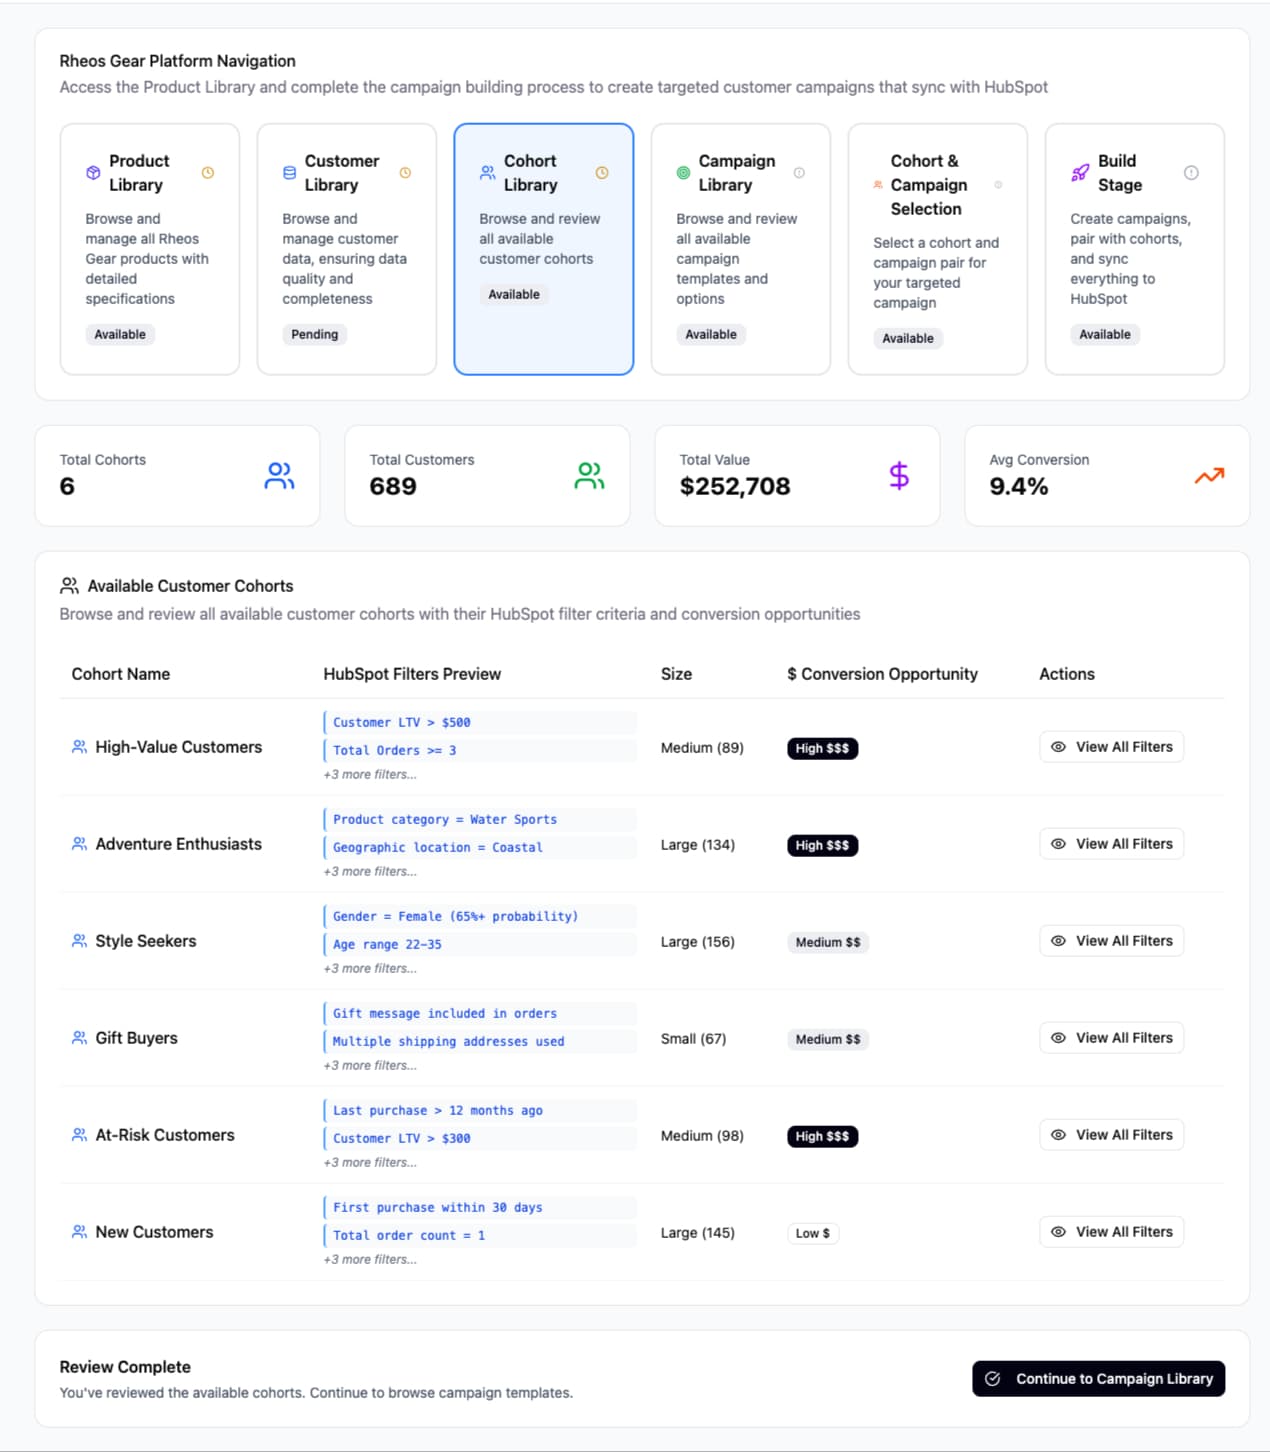Switch to the Campaign Library step card

740,249
